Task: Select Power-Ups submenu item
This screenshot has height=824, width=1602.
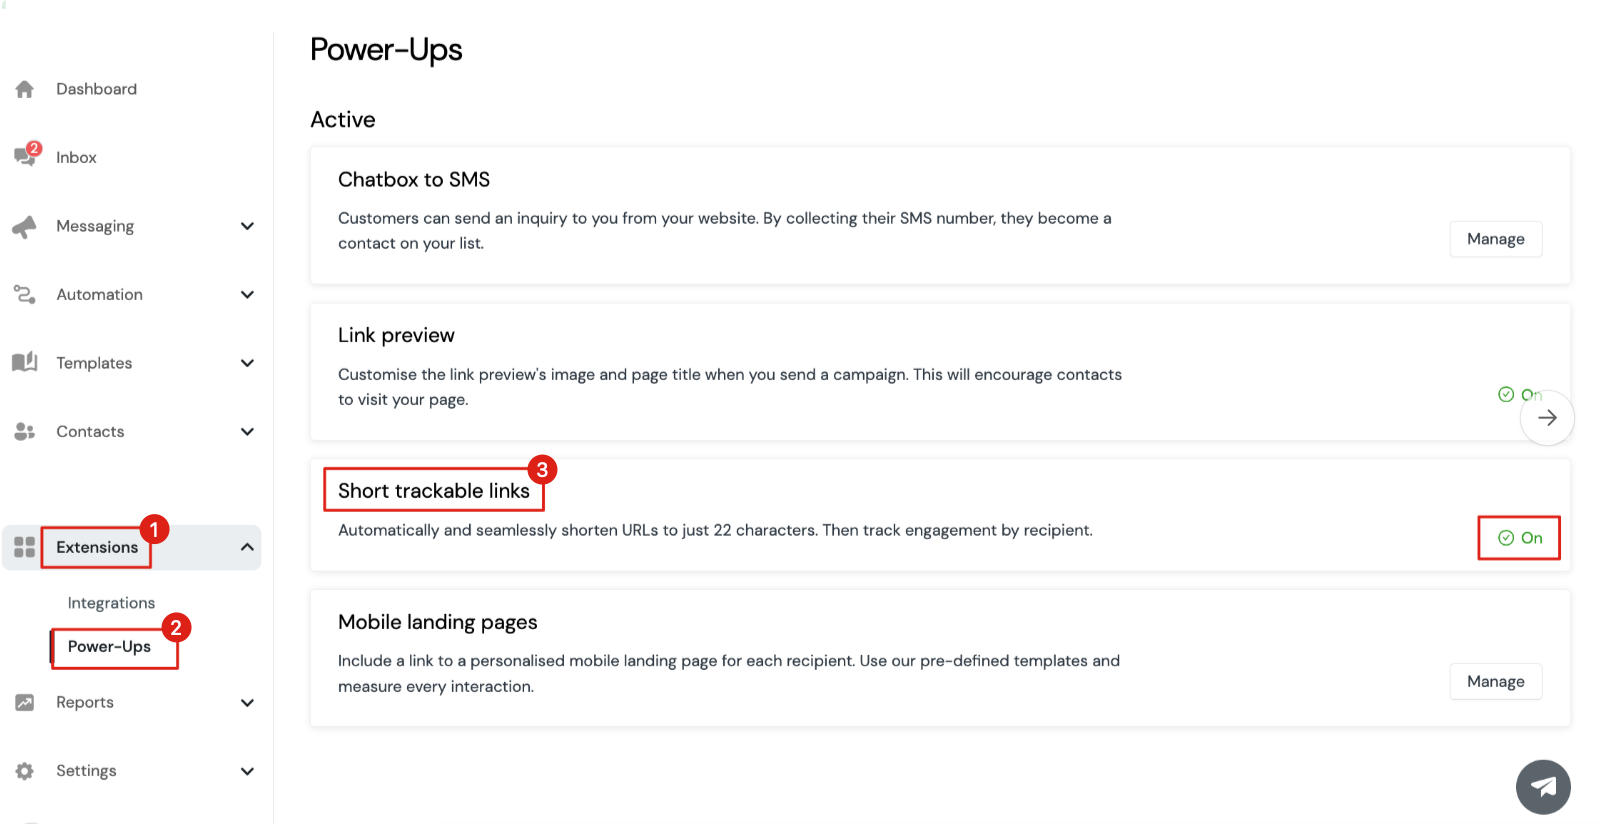Action: (x=109, y=646)
